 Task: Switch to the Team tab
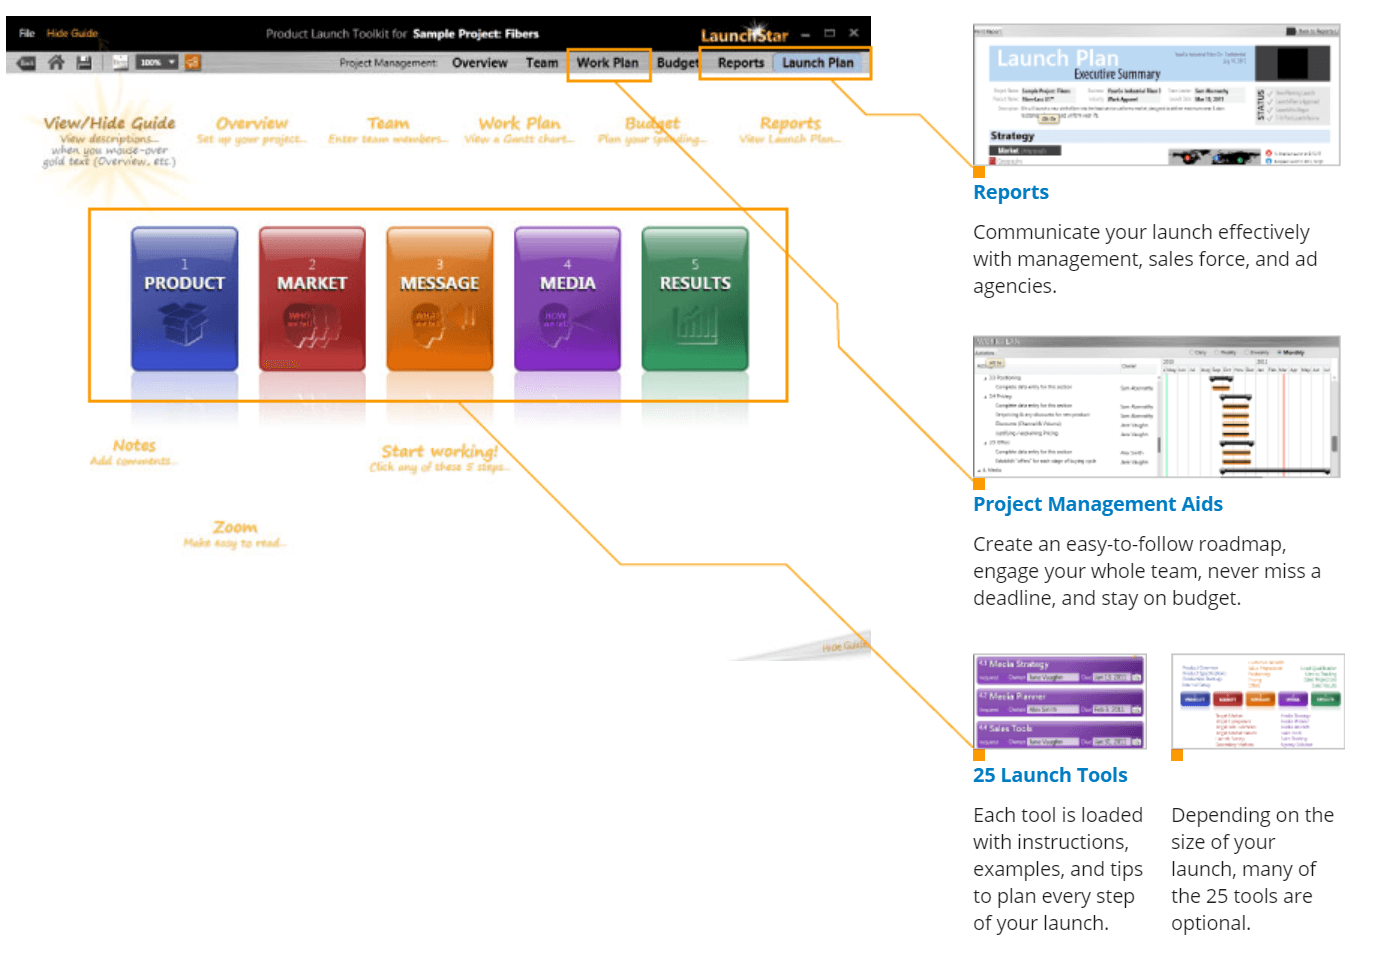(542, 63)
